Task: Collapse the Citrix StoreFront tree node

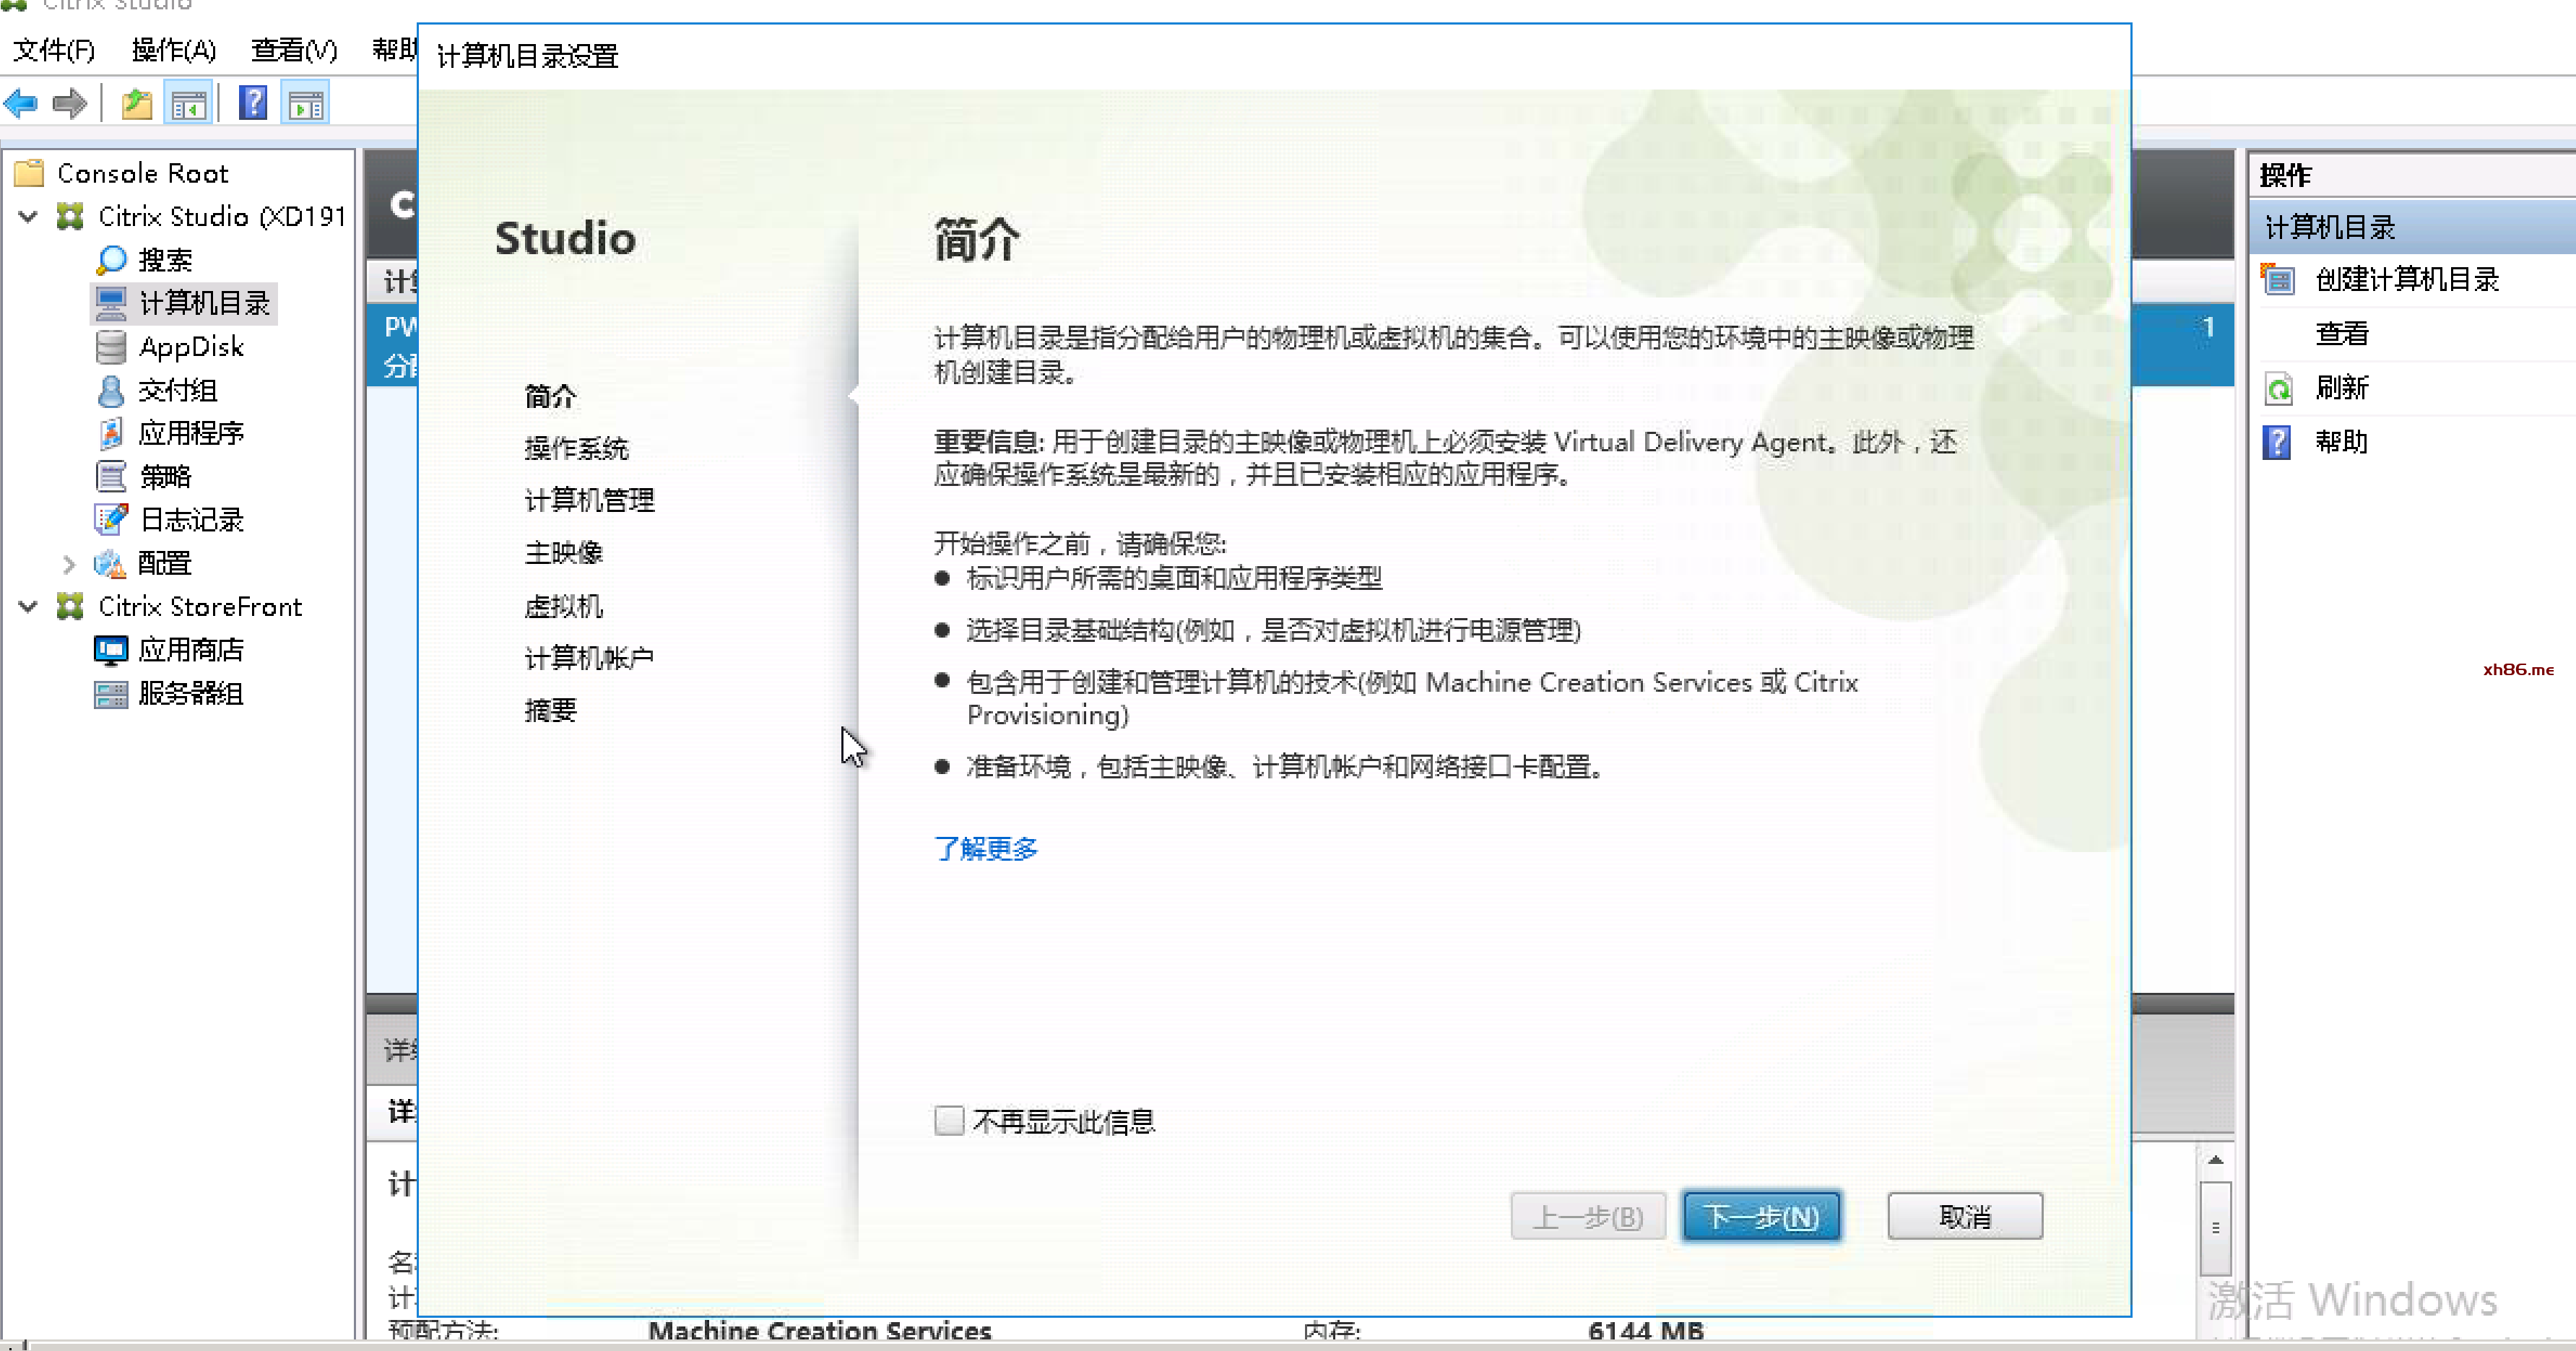Action: pyautogui.click(x=28, y=607)
